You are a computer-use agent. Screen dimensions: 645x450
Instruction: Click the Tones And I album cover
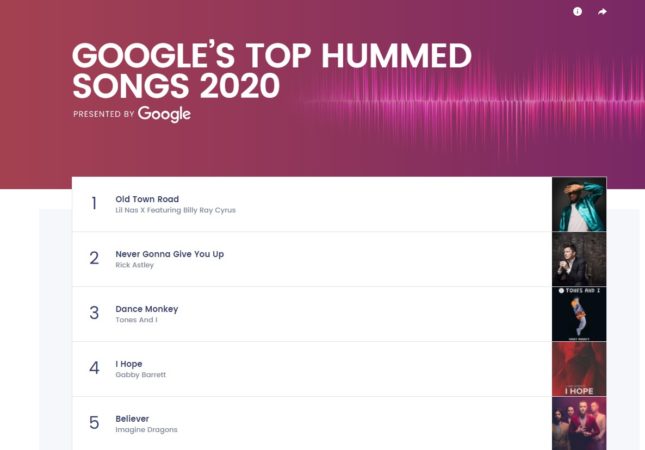[579, 314]
